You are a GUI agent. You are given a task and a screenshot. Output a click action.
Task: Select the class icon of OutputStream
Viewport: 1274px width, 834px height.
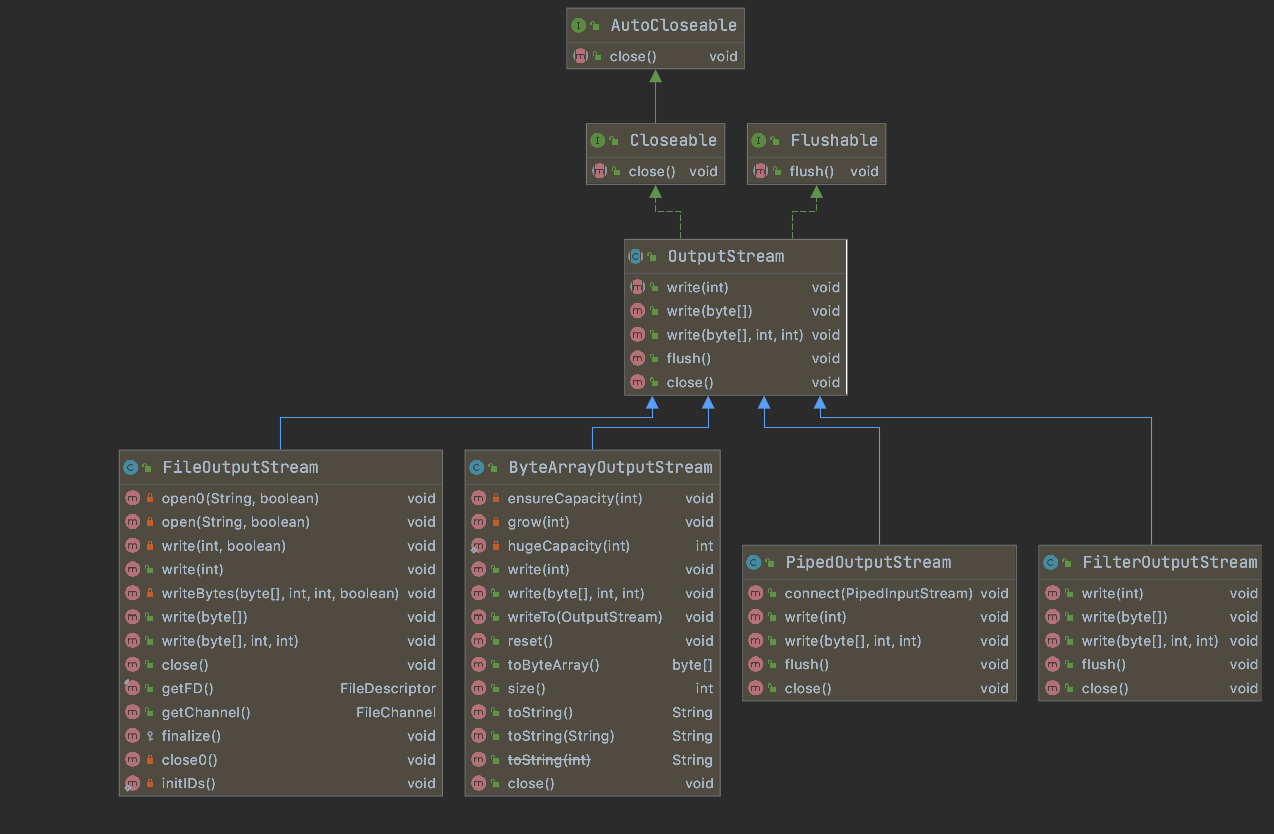point(638,257)
